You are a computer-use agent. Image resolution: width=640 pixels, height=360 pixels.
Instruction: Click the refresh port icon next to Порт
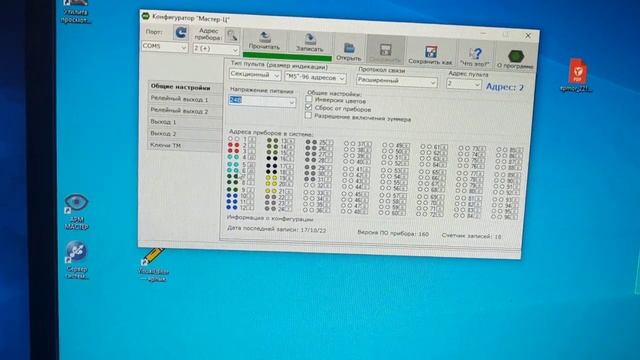[180, 33]
